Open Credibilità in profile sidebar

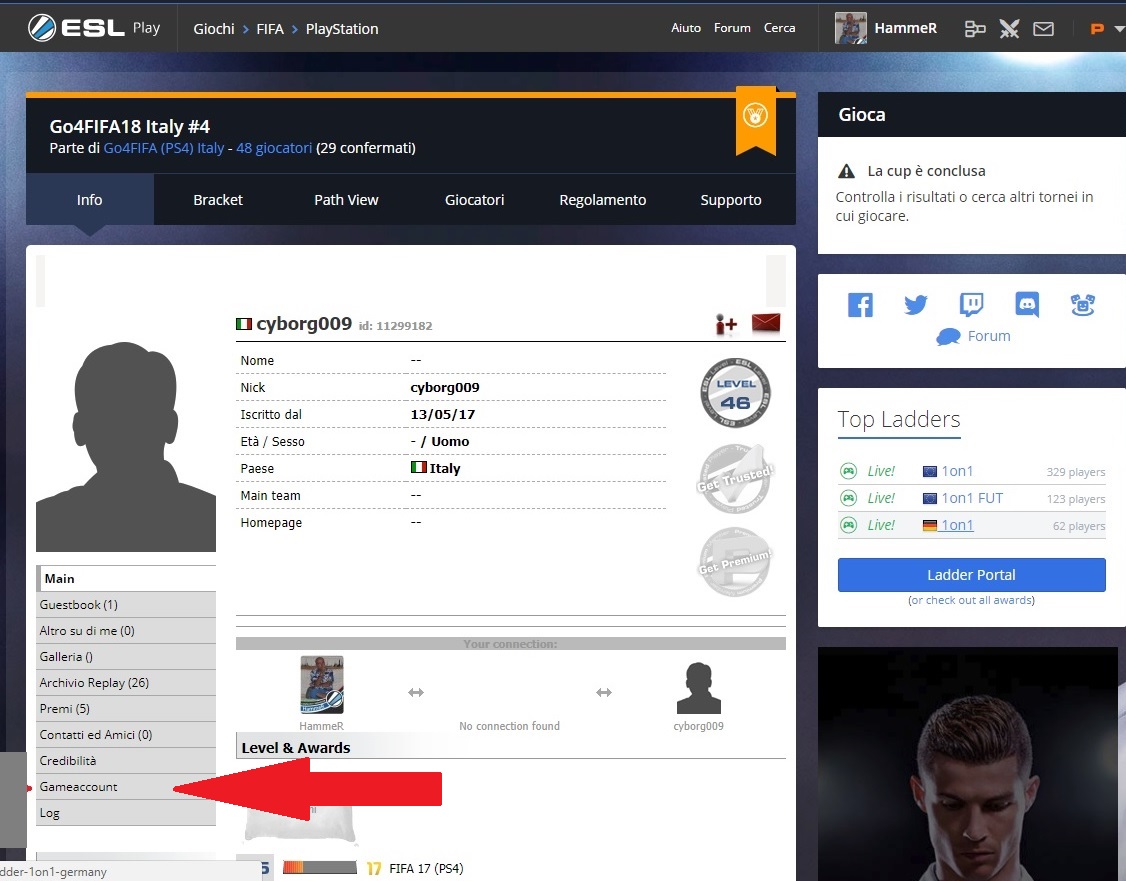coord(126,760)
